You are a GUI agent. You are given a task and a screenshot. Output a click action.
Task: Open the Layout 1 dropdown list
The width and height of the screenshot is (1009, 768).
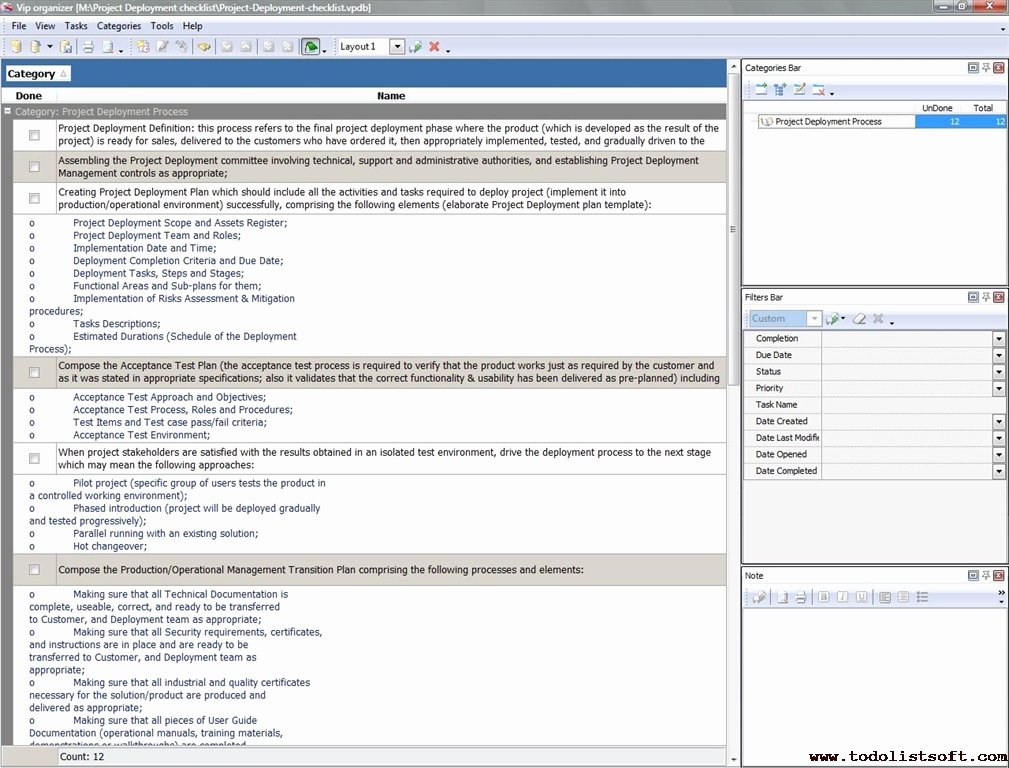(397, 46)
